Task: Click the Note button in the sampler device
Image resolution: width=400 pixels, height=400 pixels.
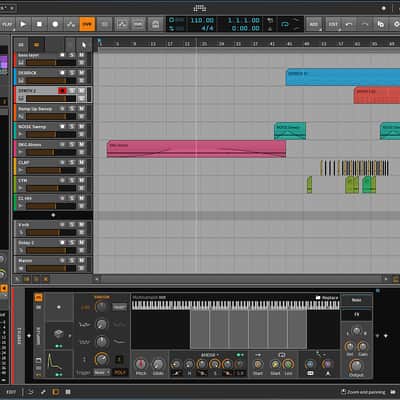Action: point(356,300)
